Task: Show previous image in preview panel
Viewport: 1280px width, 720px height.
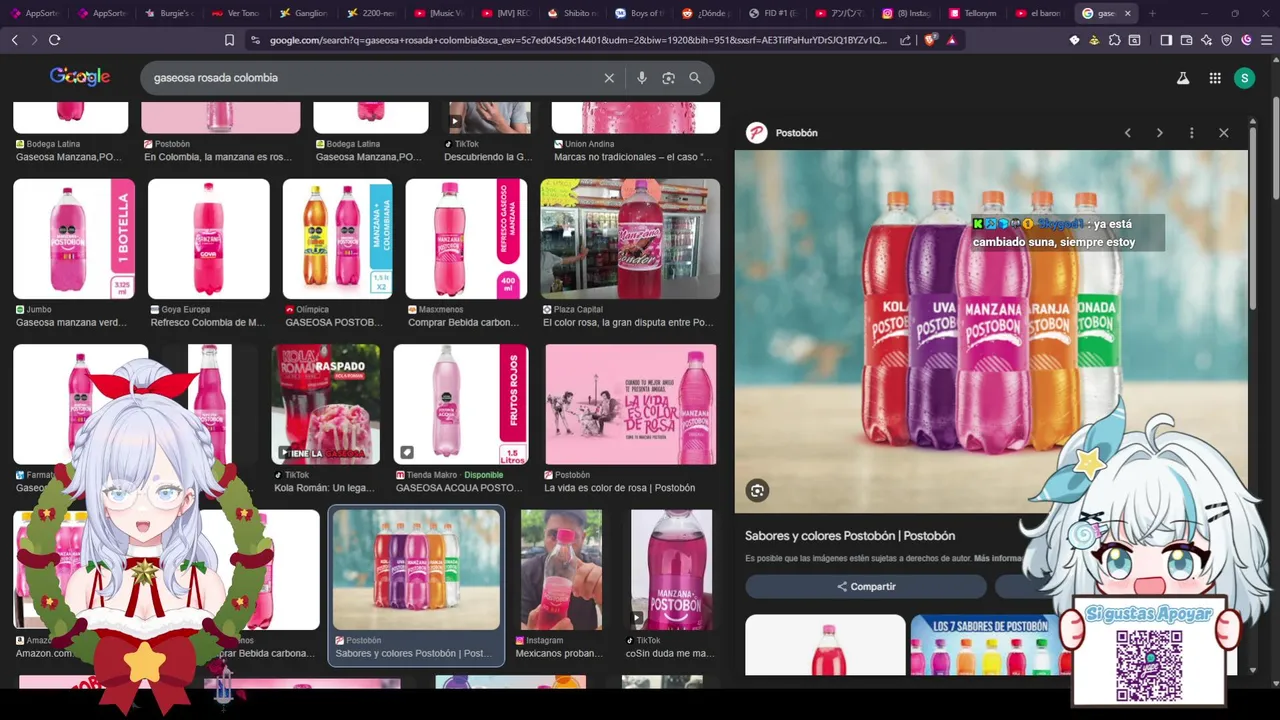Action: coord(1128,133)
